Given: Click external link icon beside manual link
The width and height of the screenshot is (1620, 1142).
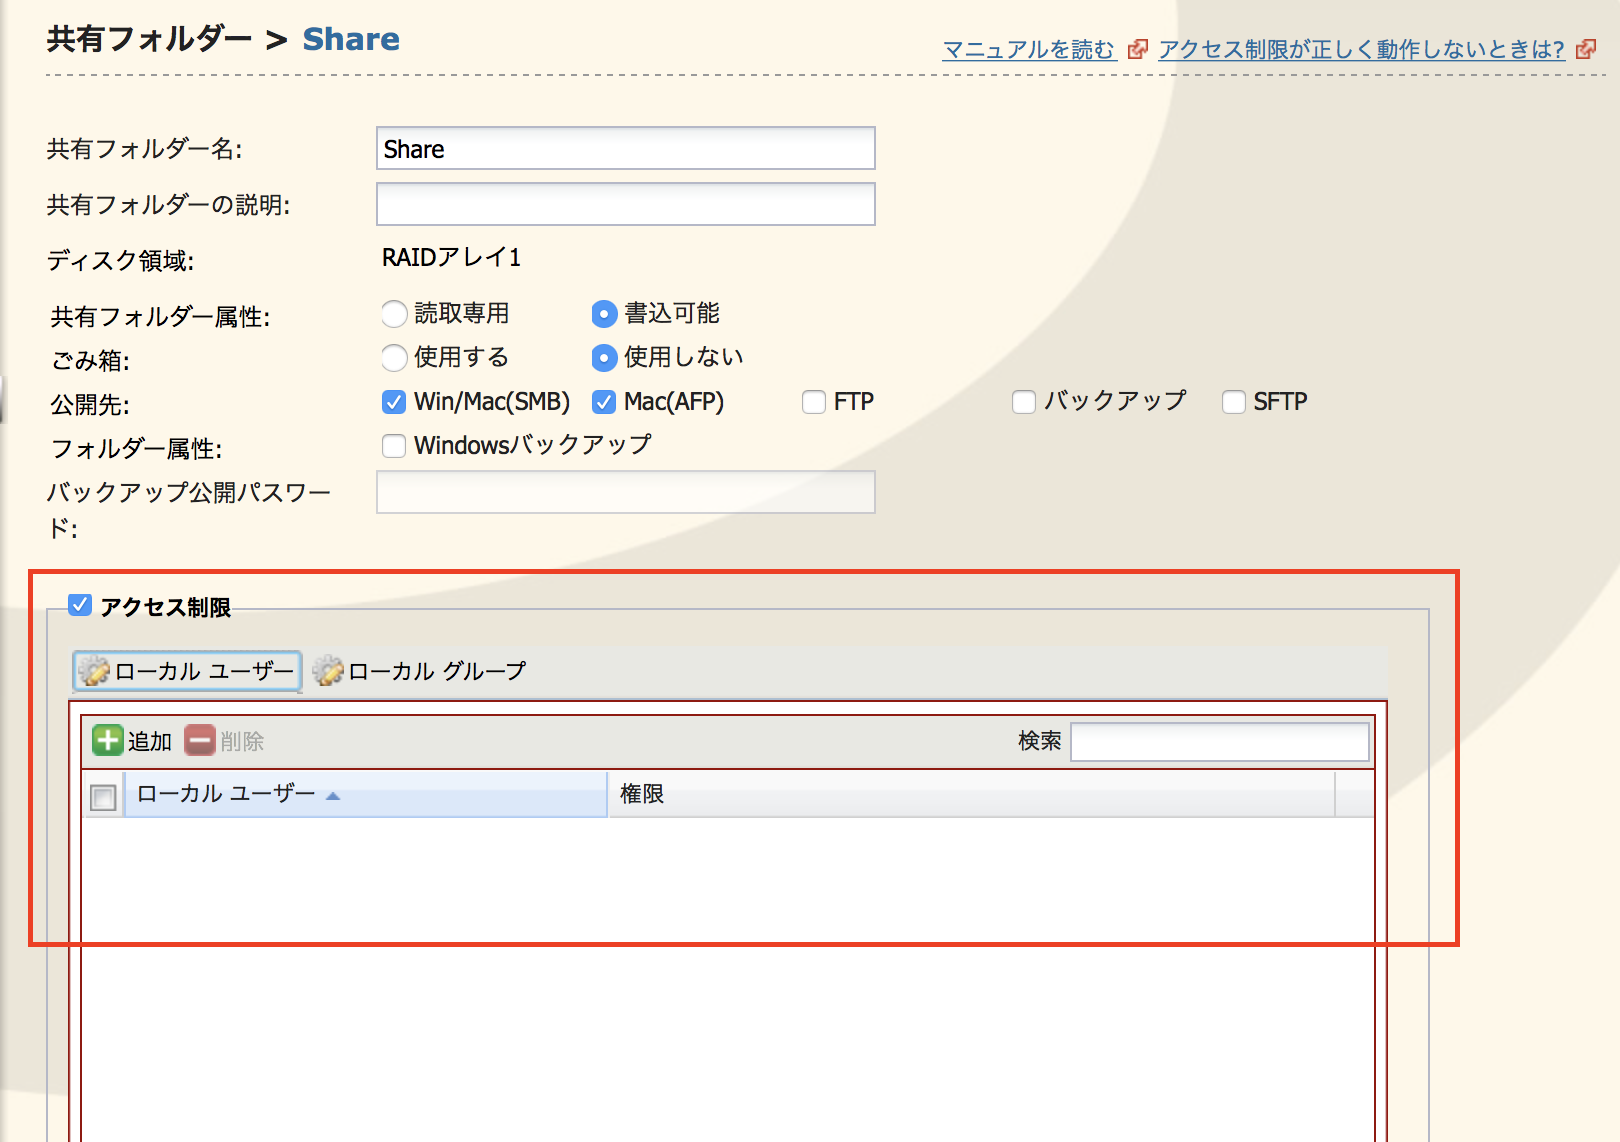Looking at the screenshot, I should coord(1137,49).
